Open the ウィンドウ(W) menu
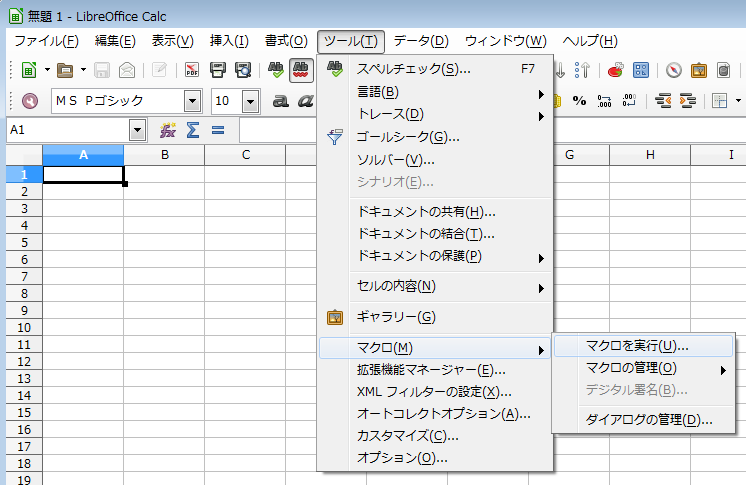746x485 pixels. 506,41
